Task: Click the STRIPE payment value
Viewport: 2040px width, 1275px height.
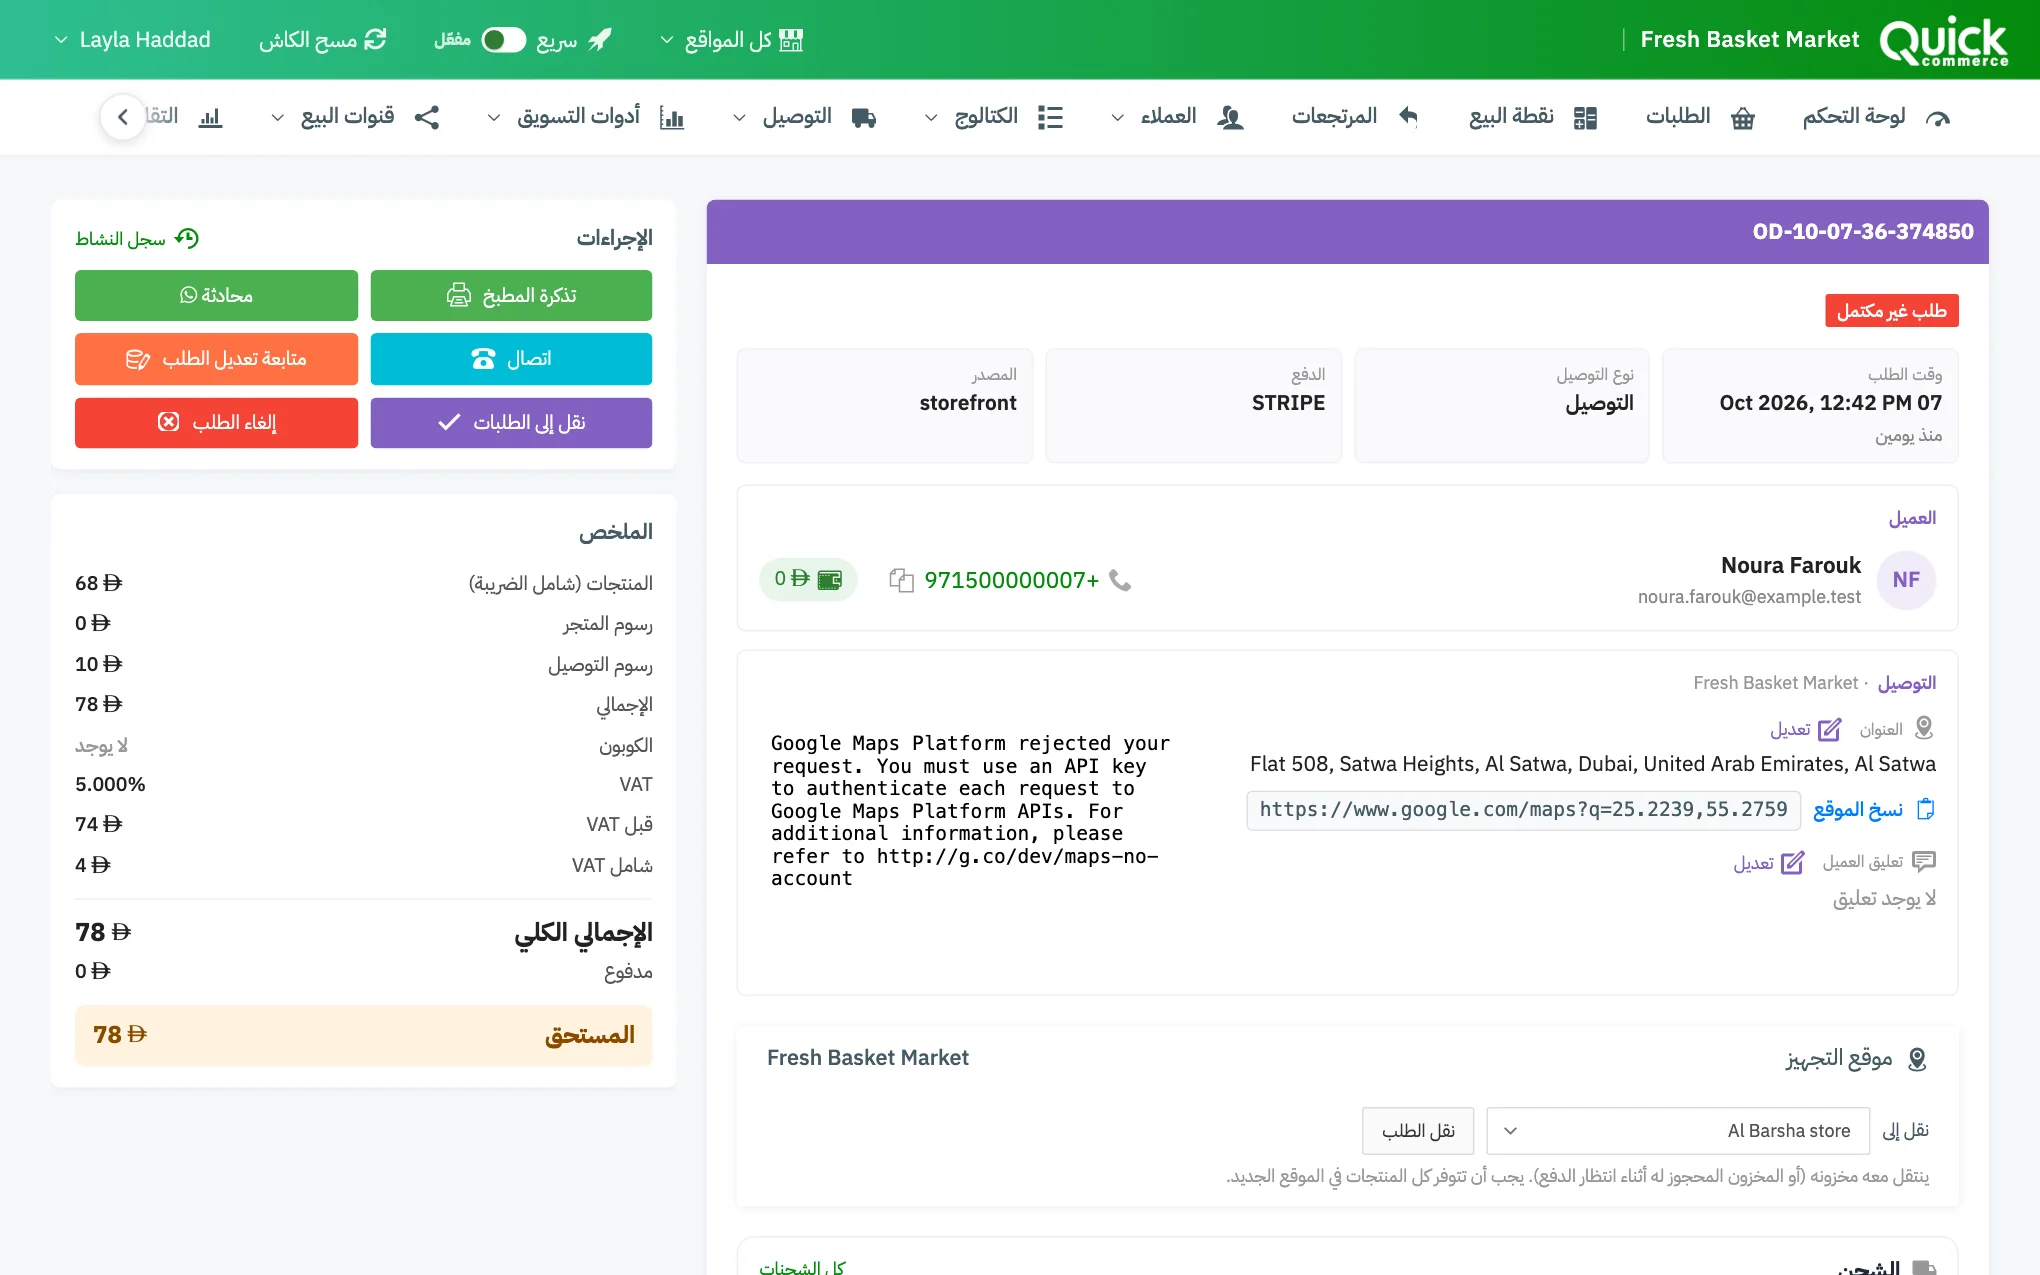Action: pyautogui.click(x=1288, y=403)
